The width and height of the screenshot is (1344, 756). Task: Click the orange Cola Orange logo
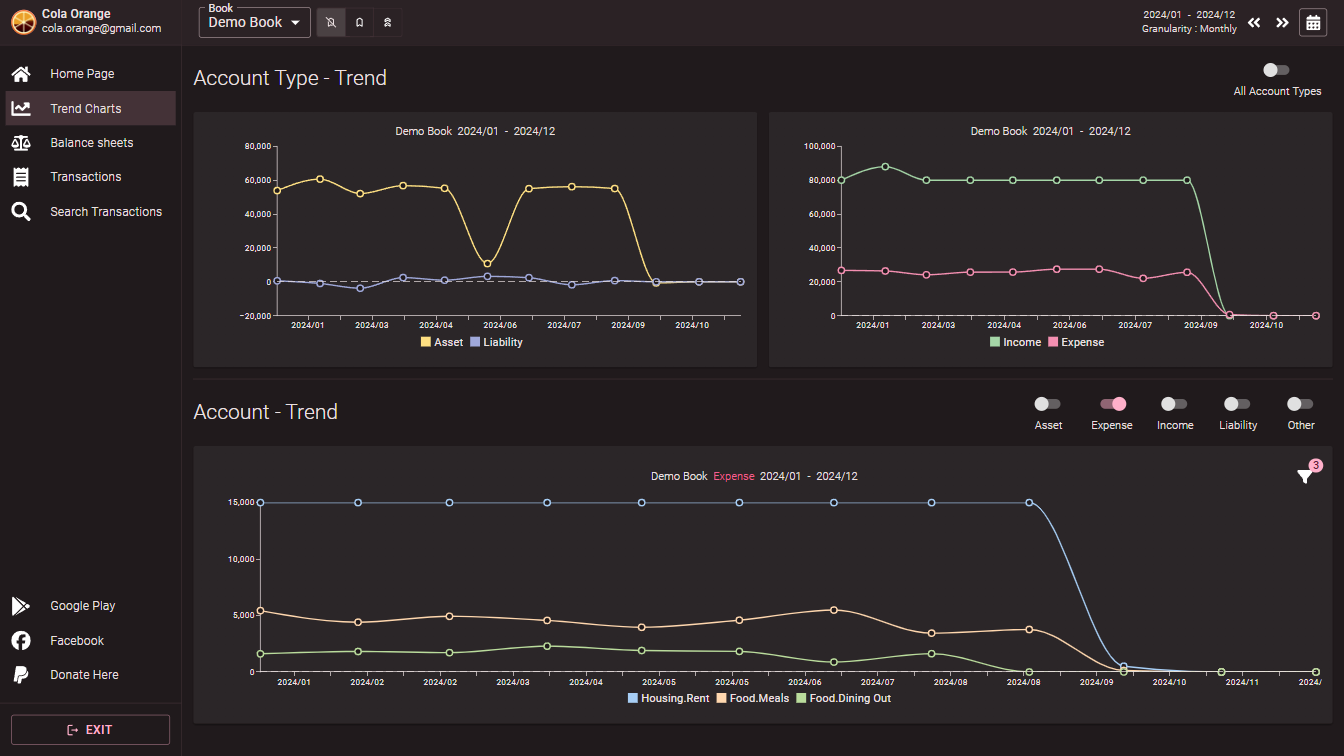coord(22,21)
